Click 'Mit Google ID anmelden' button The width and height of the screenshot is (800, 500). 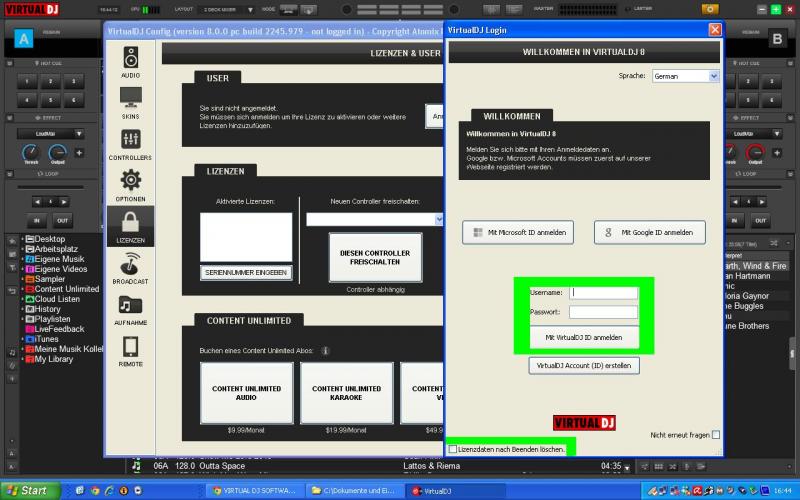tap(649, 233)
